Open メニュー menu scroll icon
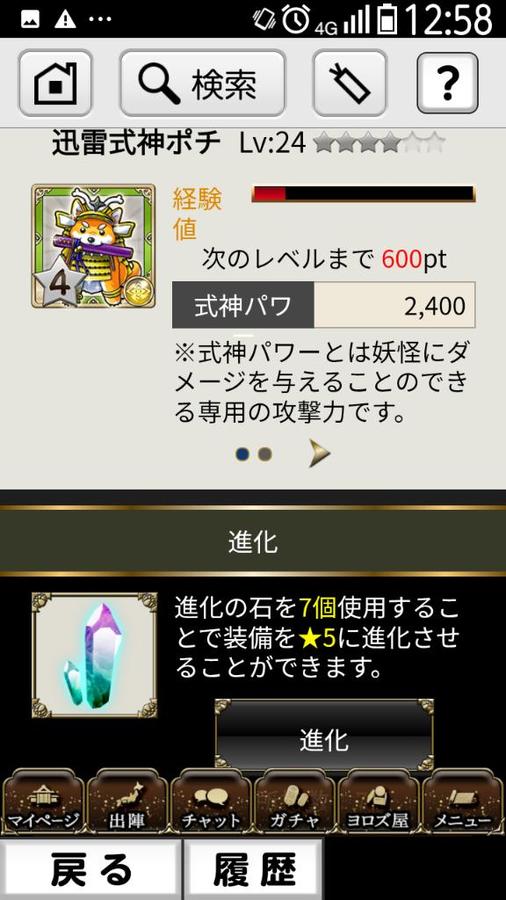Image resolution: width=506 pixels, height=900 pixels. [463, 801]
